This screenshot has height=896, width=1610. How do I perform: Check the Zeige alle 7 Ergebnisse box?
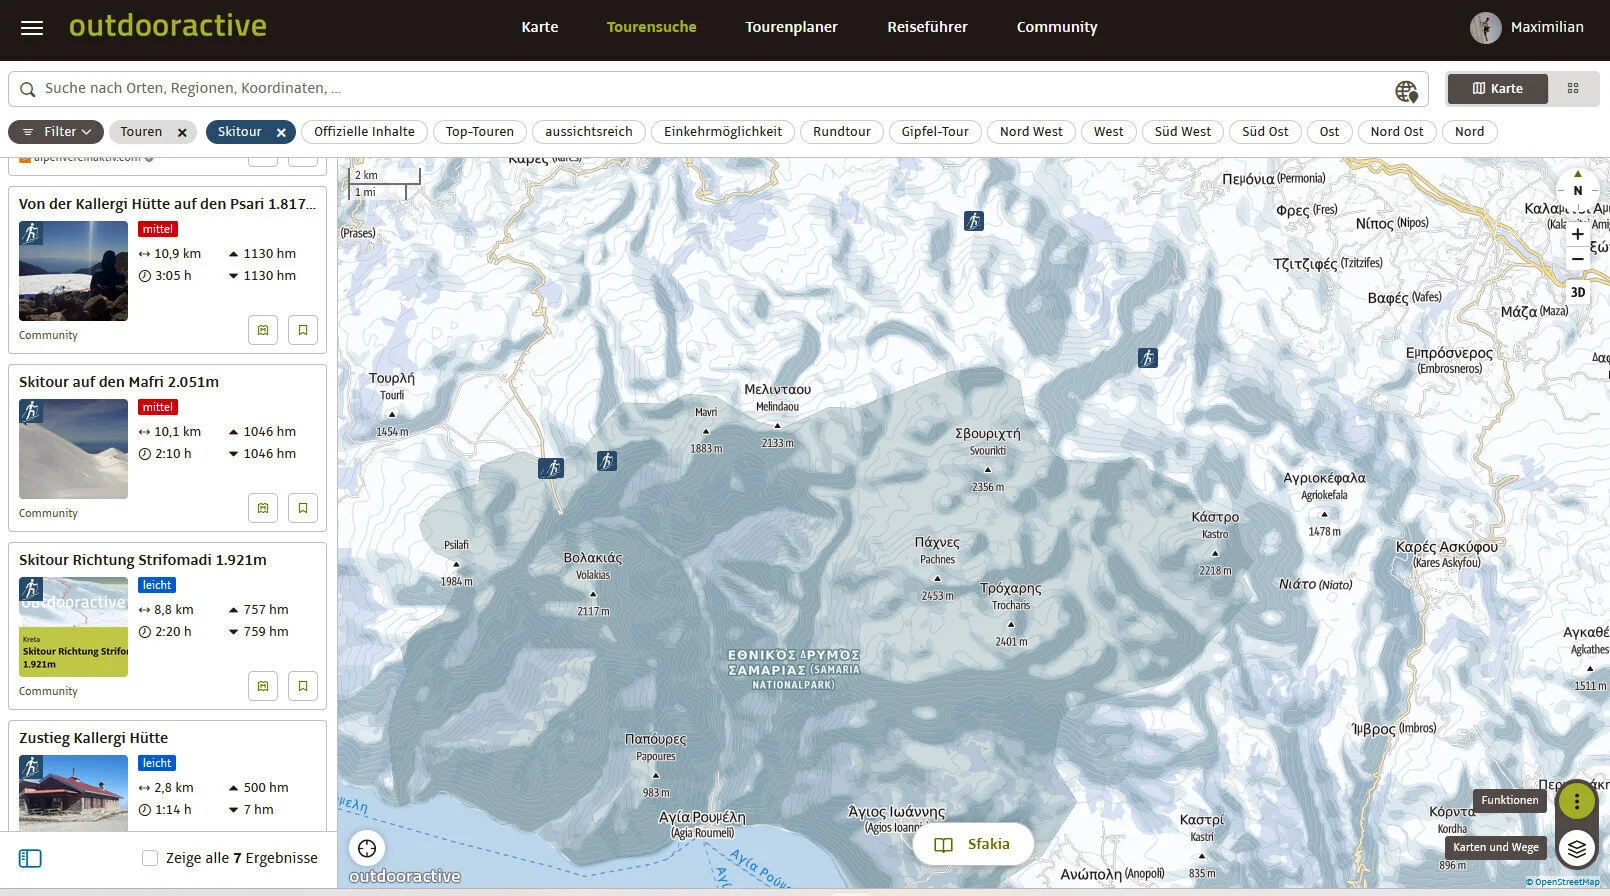pyautogui.click(x=150, y=858)
